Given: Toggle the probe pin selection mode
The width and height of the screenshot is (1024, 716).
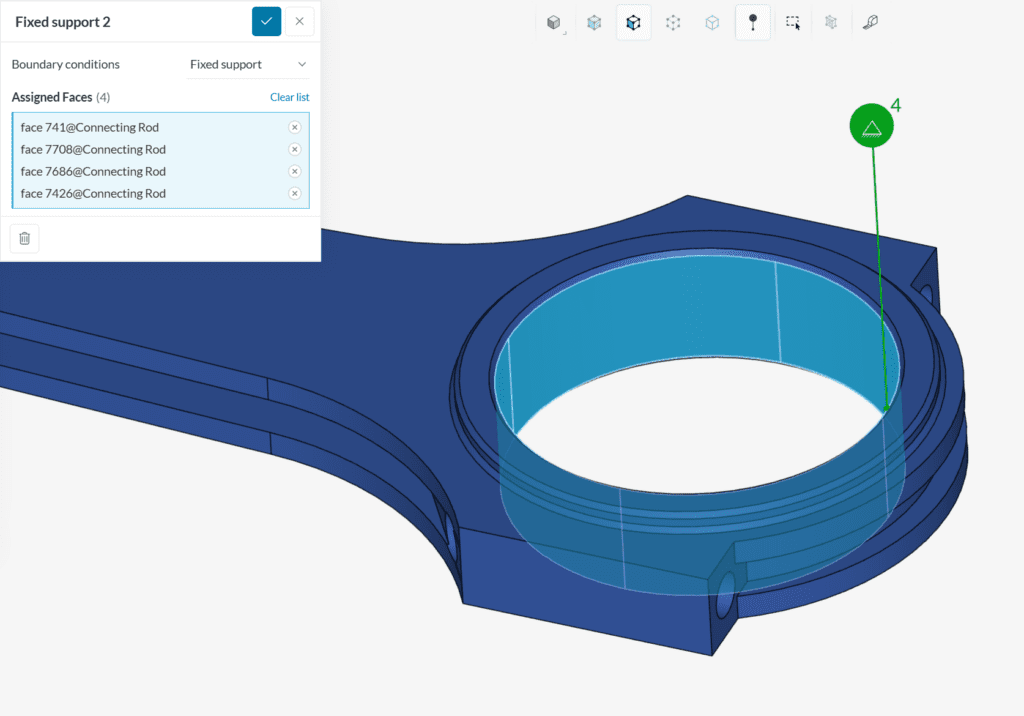Looking at the screenshot, I should (x=752, y=22).
